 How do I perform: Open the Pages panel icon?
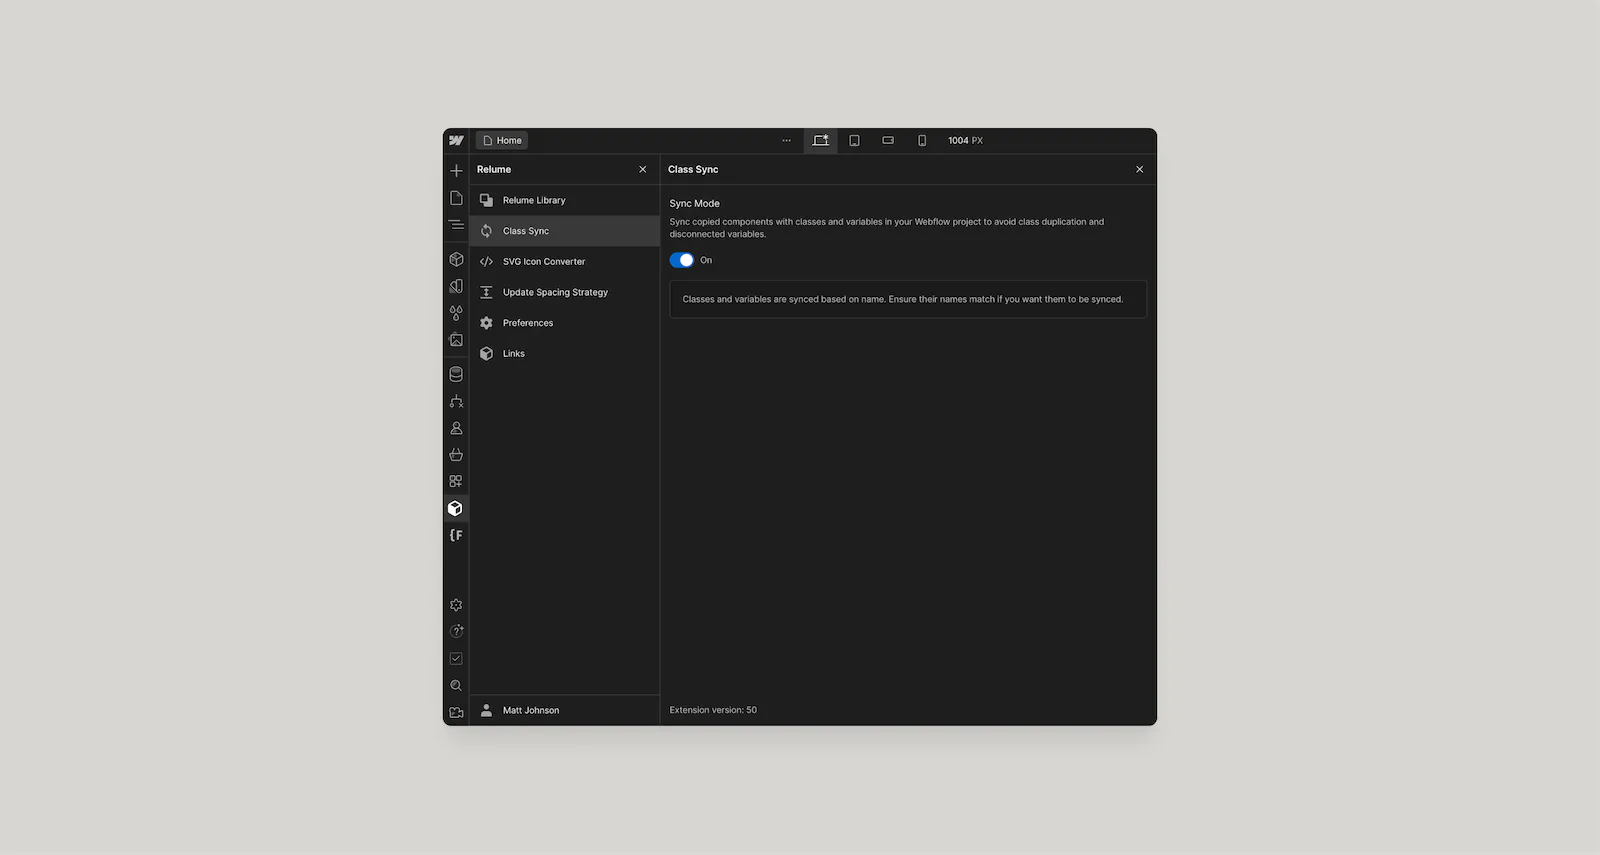pyautogui.click(x=456, y=198)
